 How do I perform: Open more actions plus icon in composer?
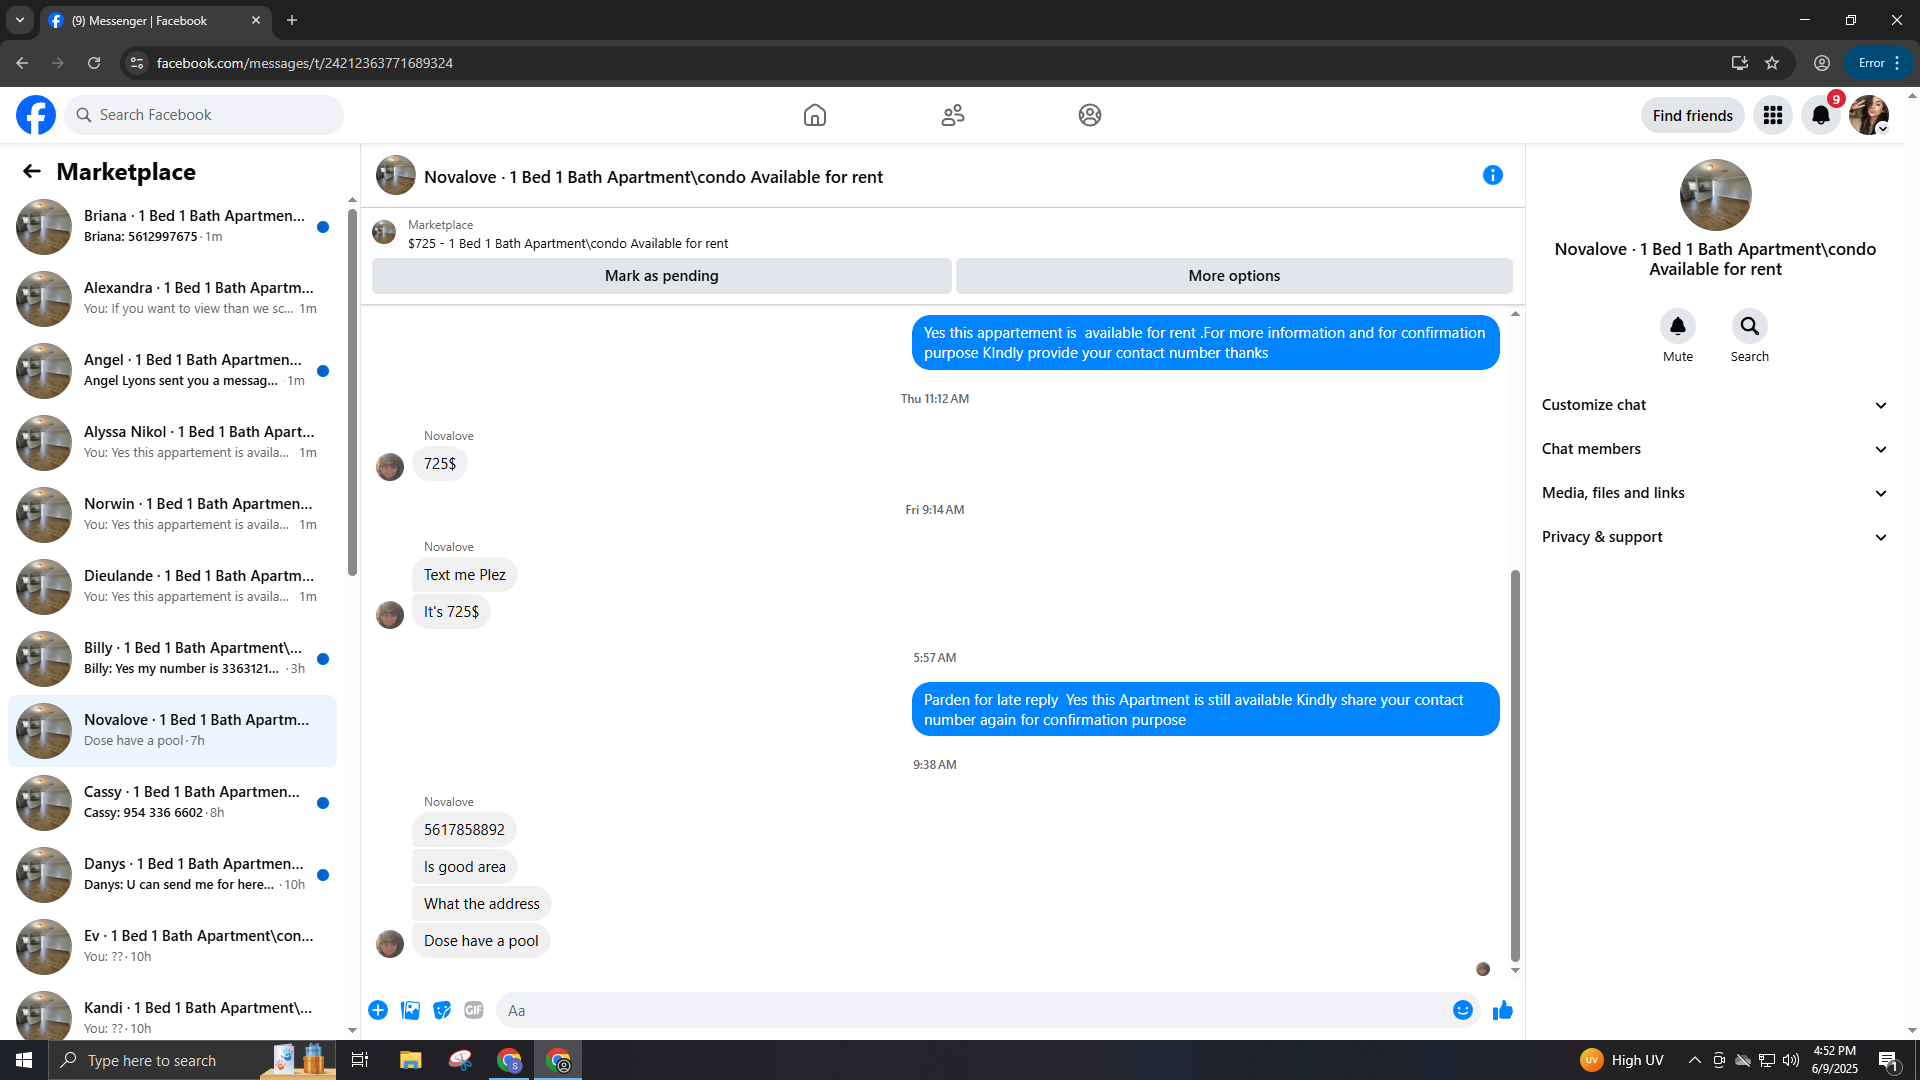[x=378, y=1010]
